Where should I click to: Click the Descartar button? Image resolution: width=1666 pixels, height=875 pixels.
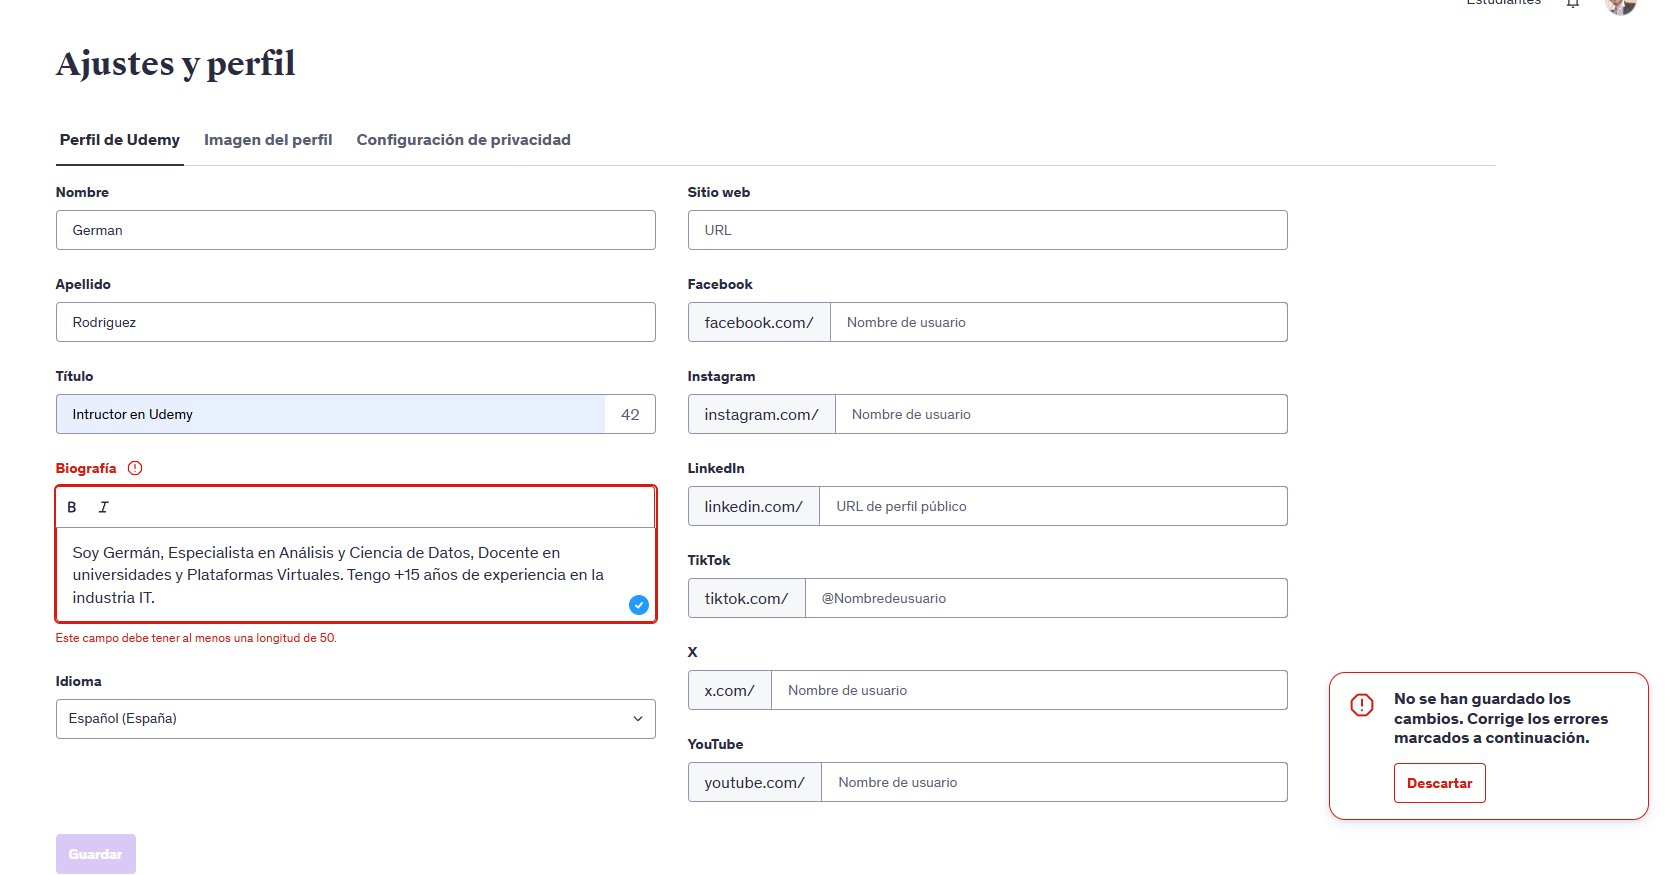tap(1440, 783)
